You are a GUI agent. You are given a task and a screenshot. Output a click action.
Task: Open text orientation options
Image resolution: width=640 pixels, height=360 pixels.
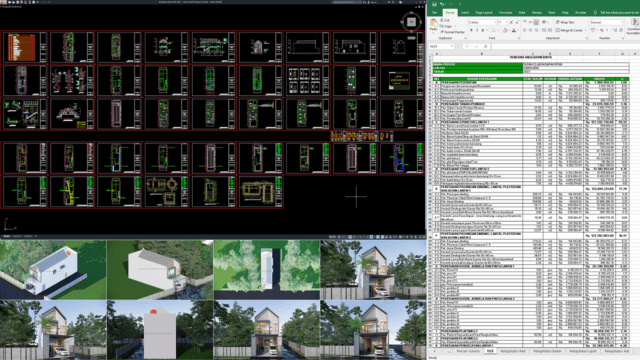[544, 22]
